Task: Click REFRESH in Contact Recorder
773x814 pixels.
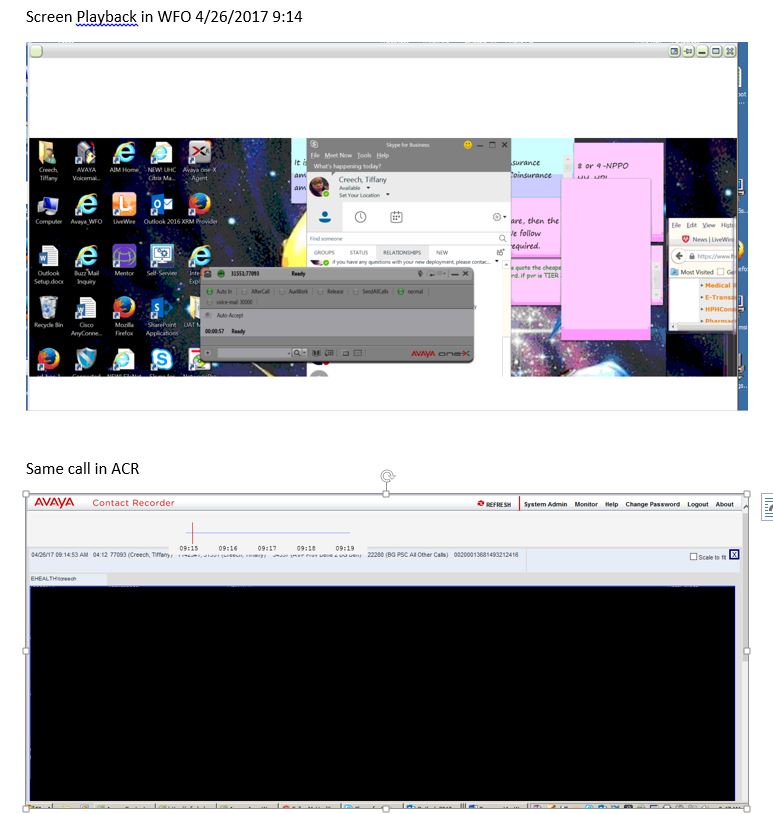Action: click(x=494, y=504)
